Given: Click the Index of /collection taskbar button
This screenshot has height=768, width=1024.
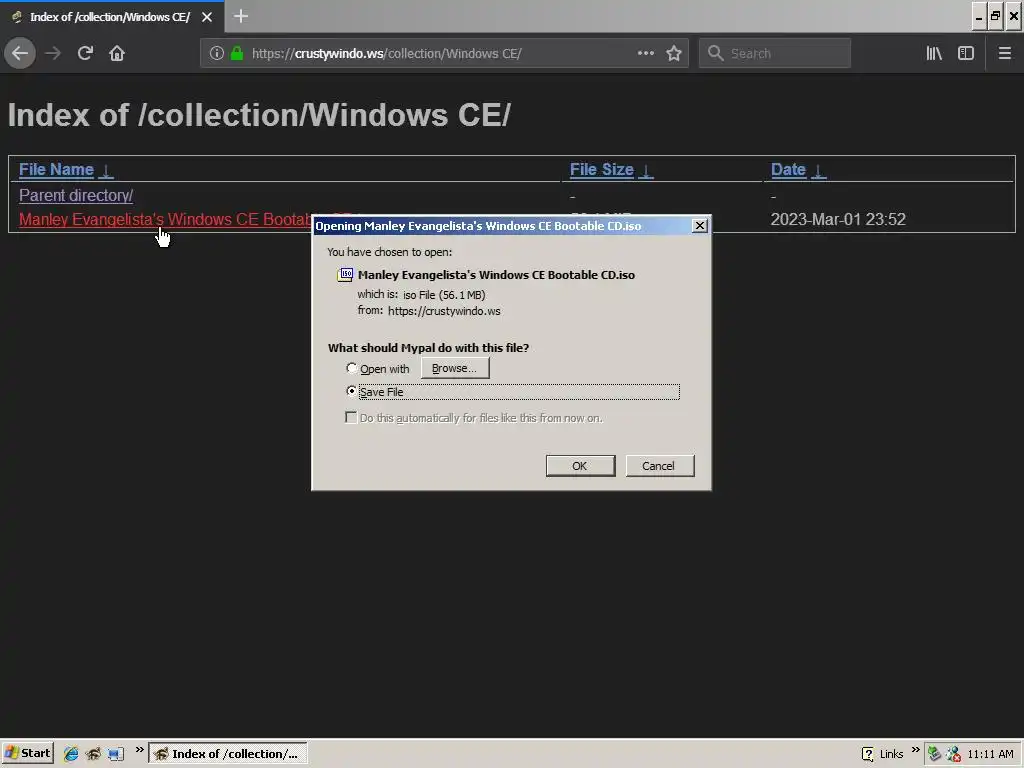Looking at the screenshot, I should 228,754.
